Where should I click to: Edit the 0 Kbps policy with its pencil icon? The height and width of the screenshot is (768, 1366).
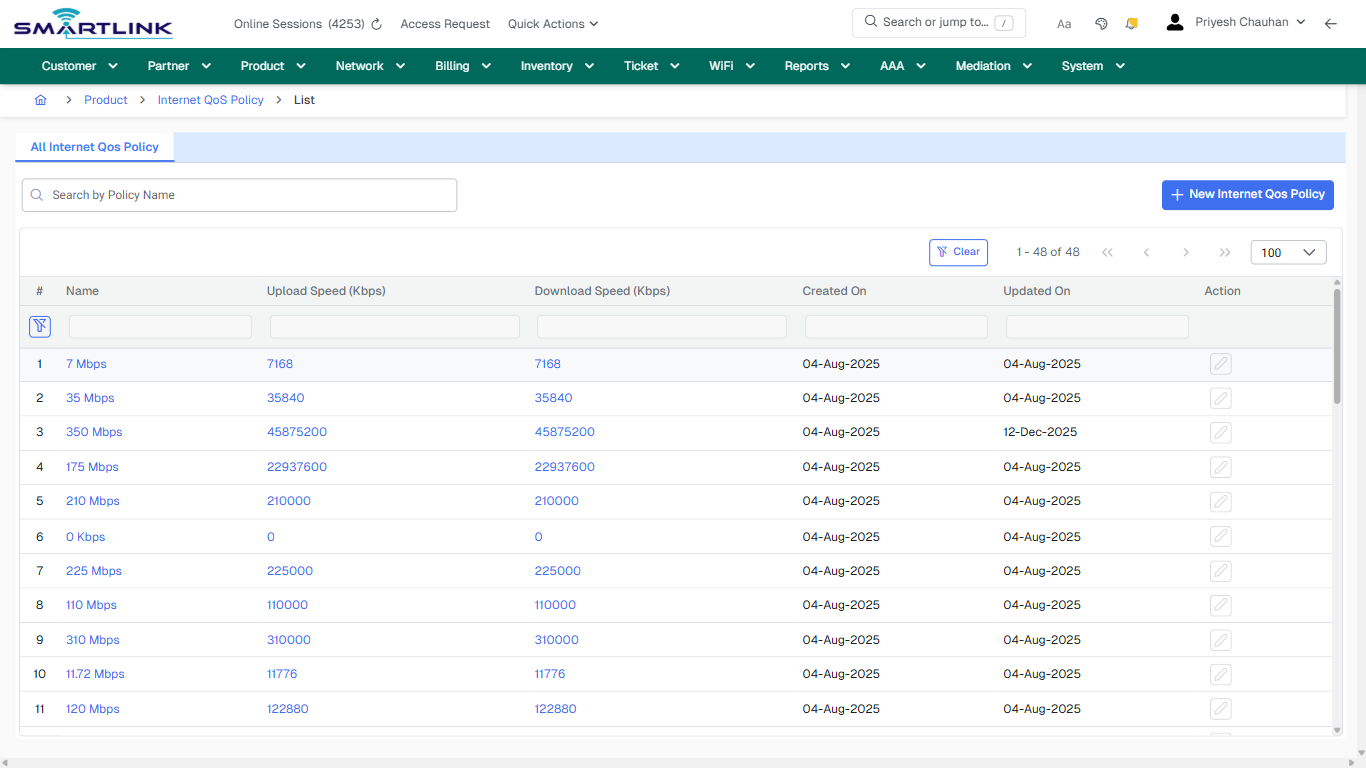pyautogui.click(x=1220, y=536)
